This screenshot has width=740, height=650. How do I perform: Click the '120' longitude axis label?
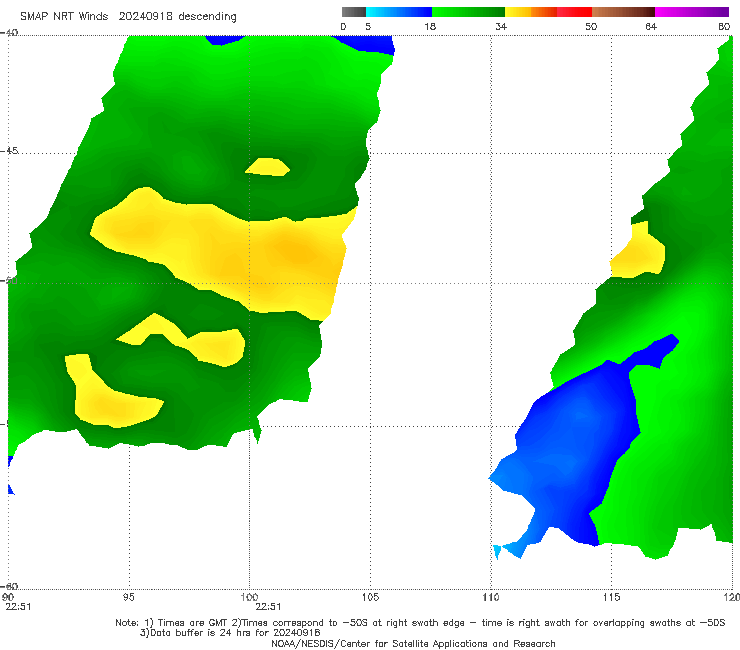pos(732,597)
